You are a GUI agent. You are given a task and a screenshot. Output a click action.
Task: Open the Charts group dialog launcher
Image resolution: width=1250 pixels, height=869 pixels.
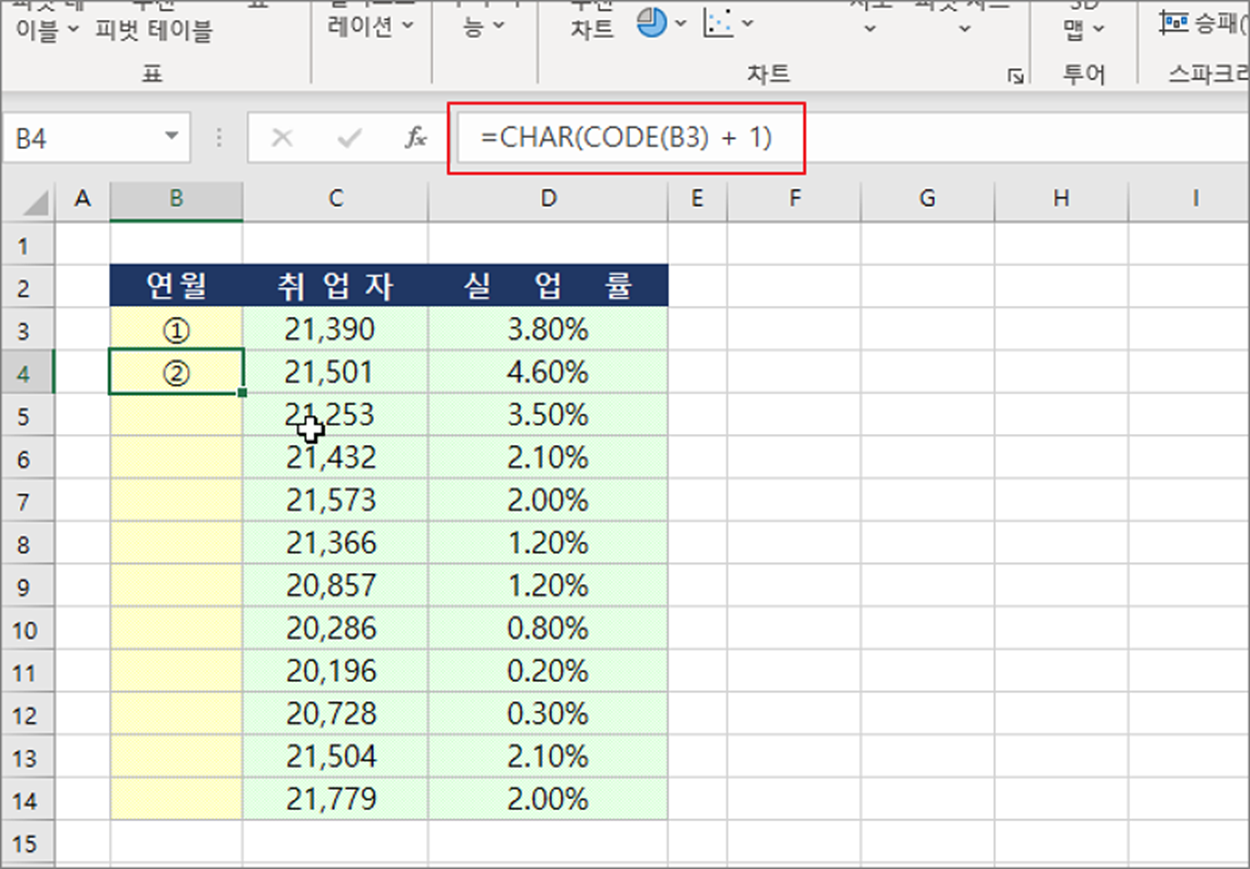(1016, 75)
